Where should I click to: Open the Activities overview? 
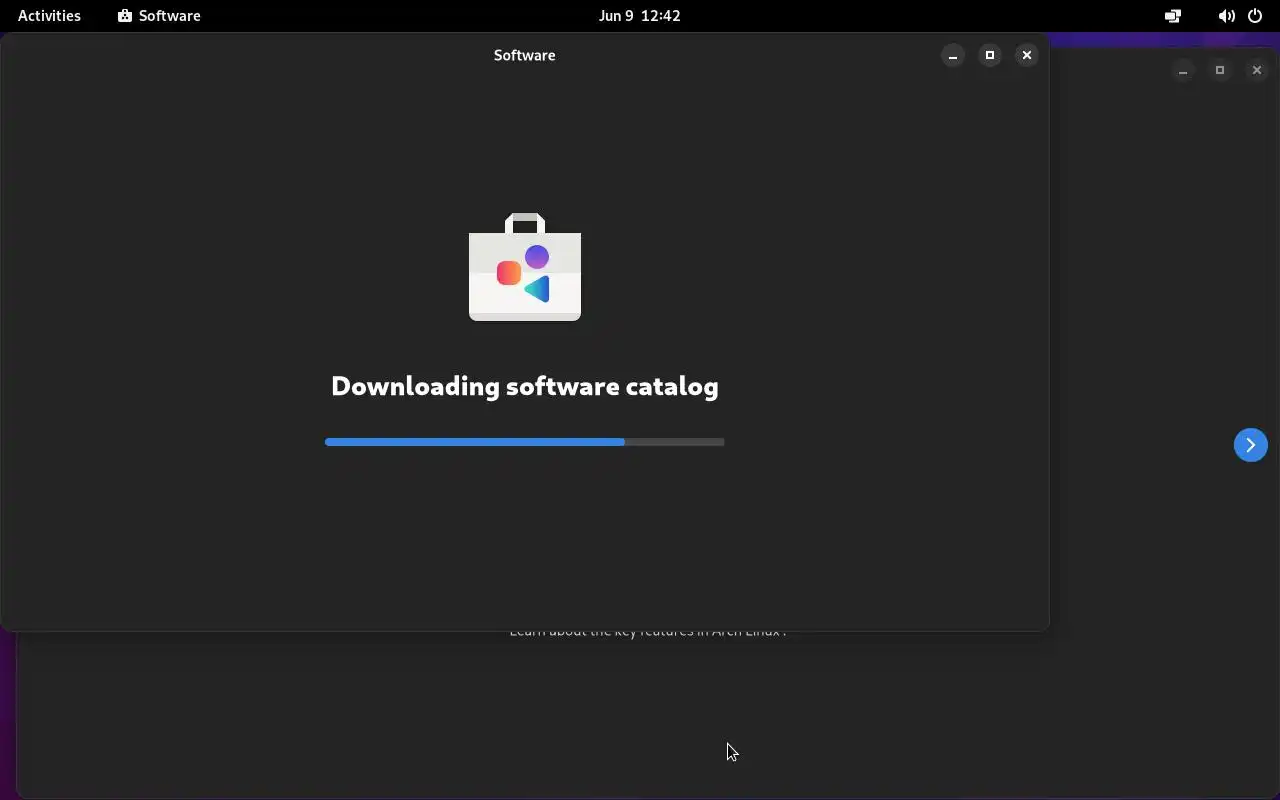(49, 16)
